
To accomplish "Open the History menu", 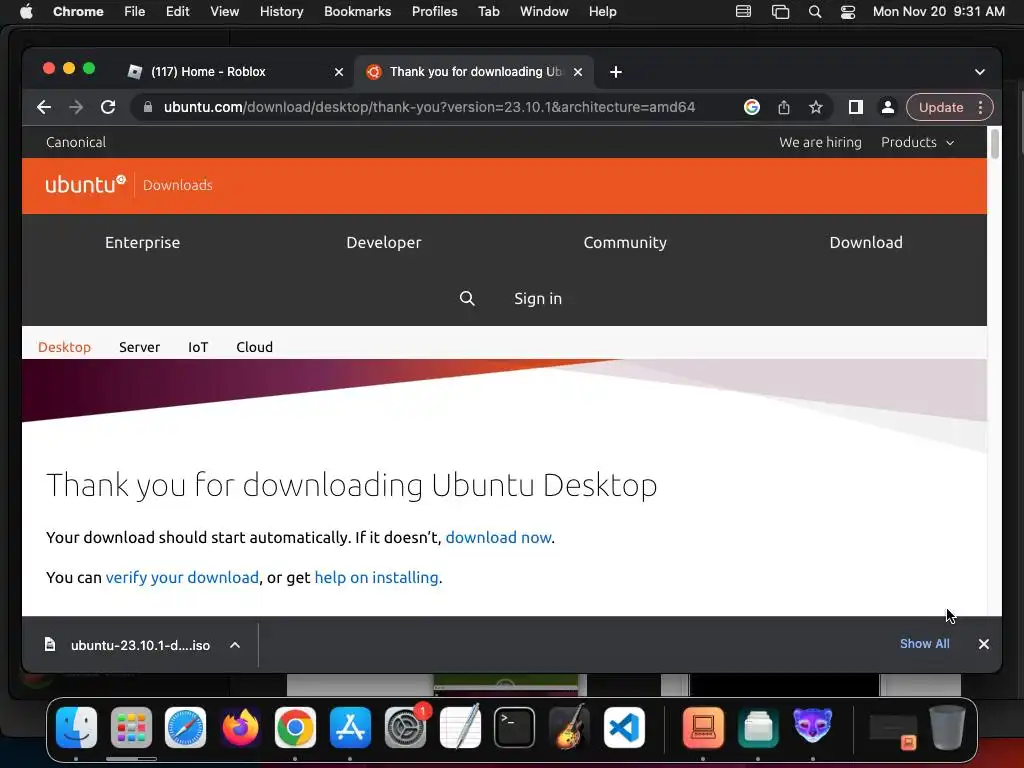I will [281, 12].
